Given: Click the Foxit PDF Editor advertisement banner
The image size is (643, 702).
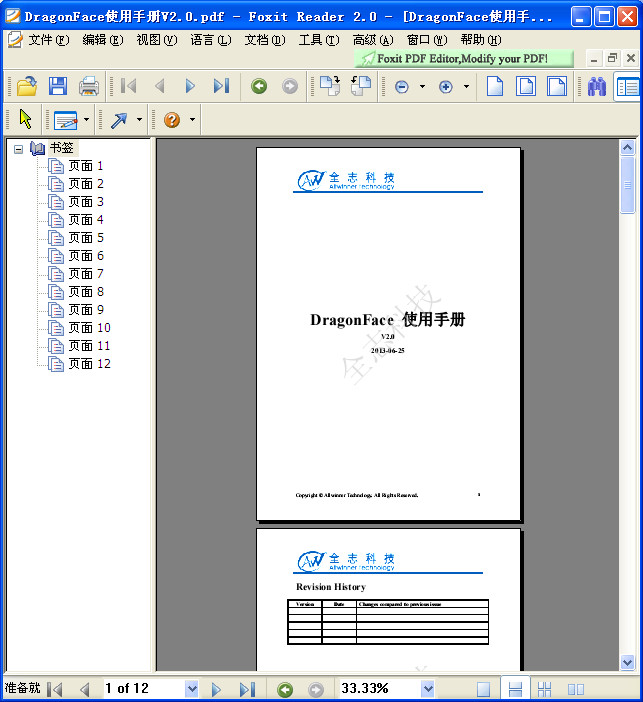Looking at the screenshot, I should pos(464,59).
